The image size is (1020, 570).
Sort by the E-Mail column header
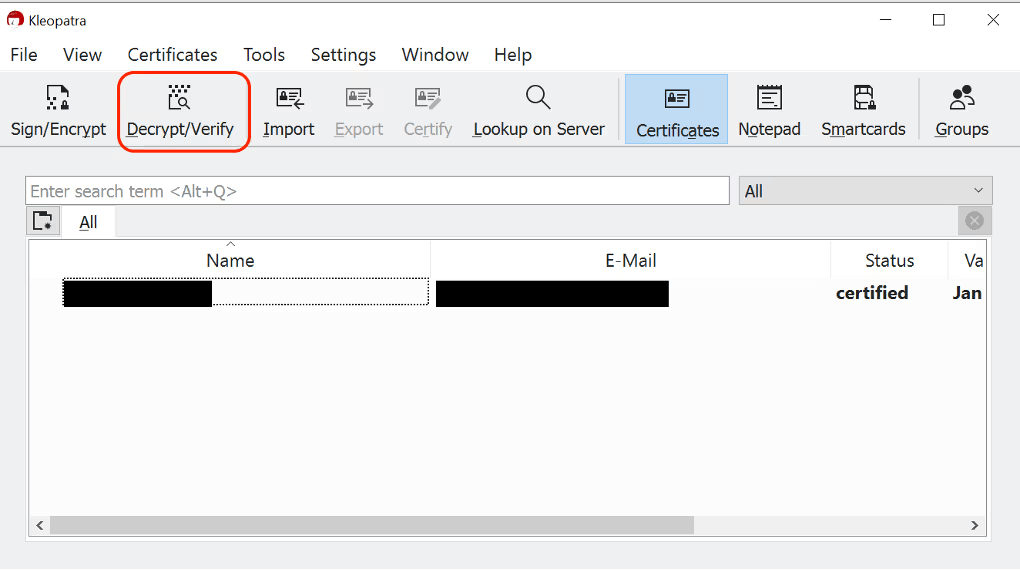pyautogui.click(x=630, y=260)
